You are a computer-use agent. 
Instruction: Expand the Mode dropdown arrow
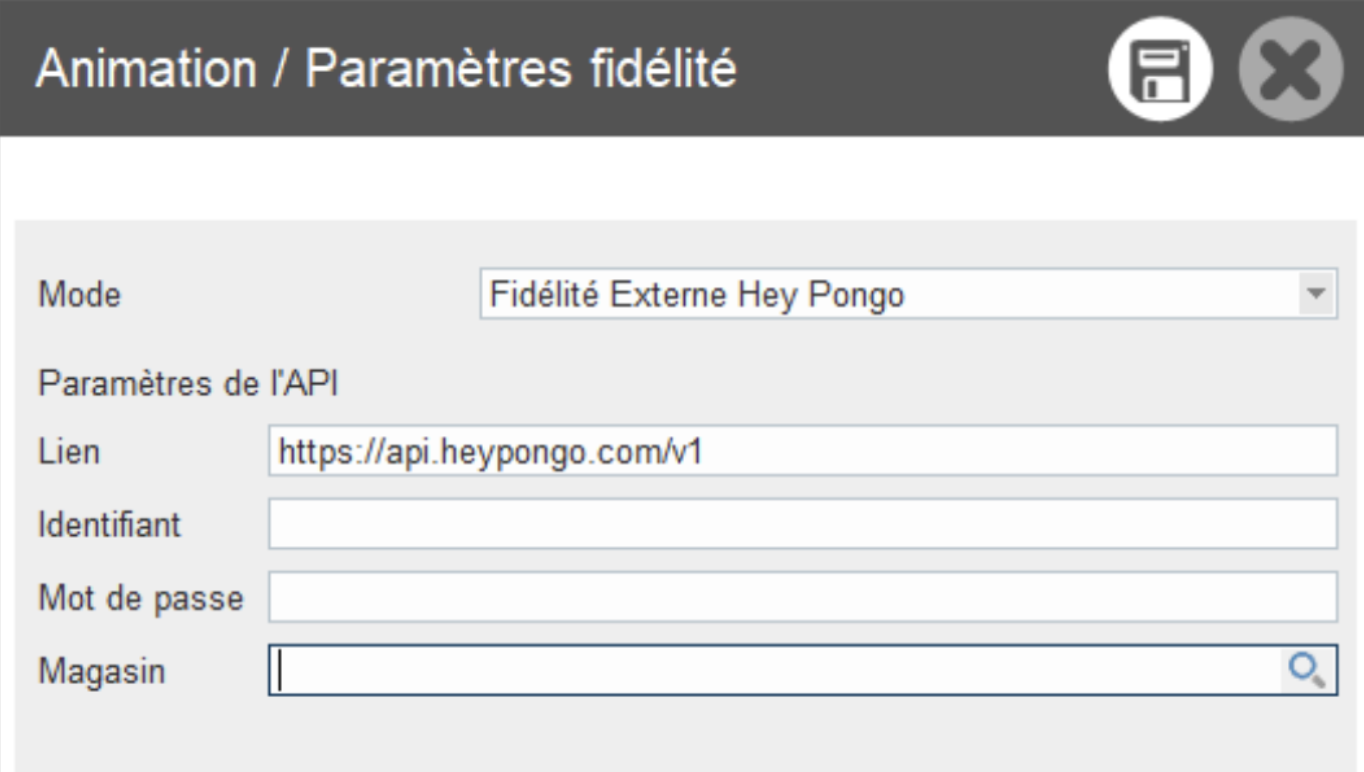pyautogui.click(x=1316, y=294)
